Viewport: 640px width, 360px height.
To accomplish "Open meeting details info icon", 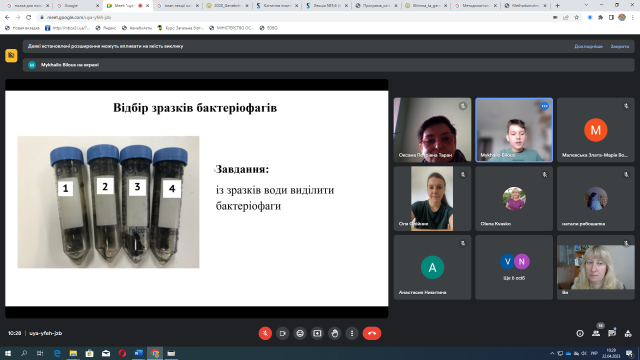I will click(x=580, y=333).
